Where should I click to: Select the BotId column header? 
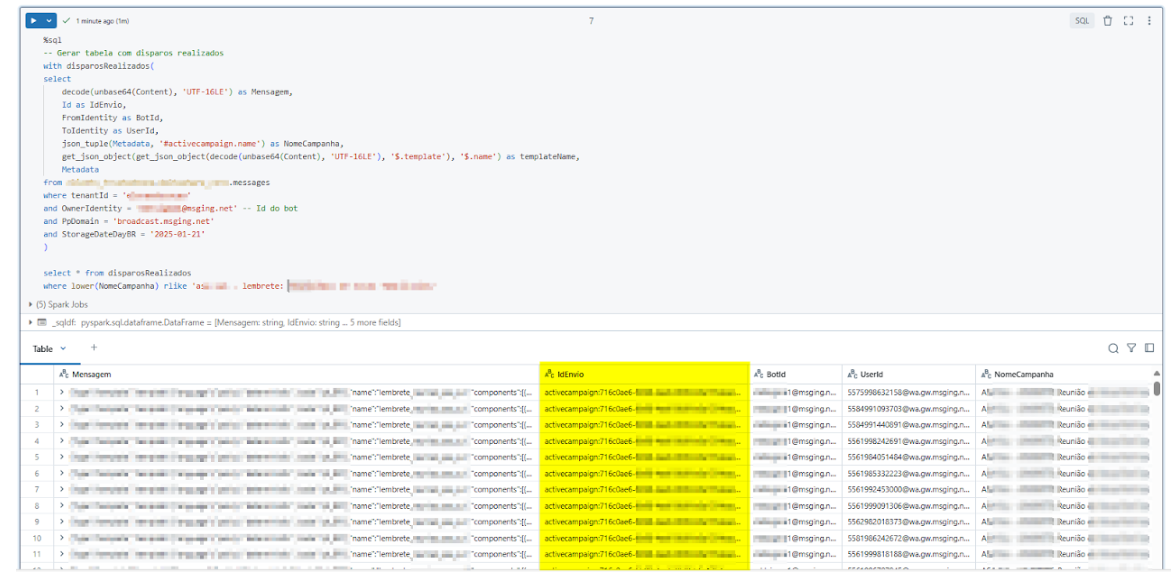776,373
